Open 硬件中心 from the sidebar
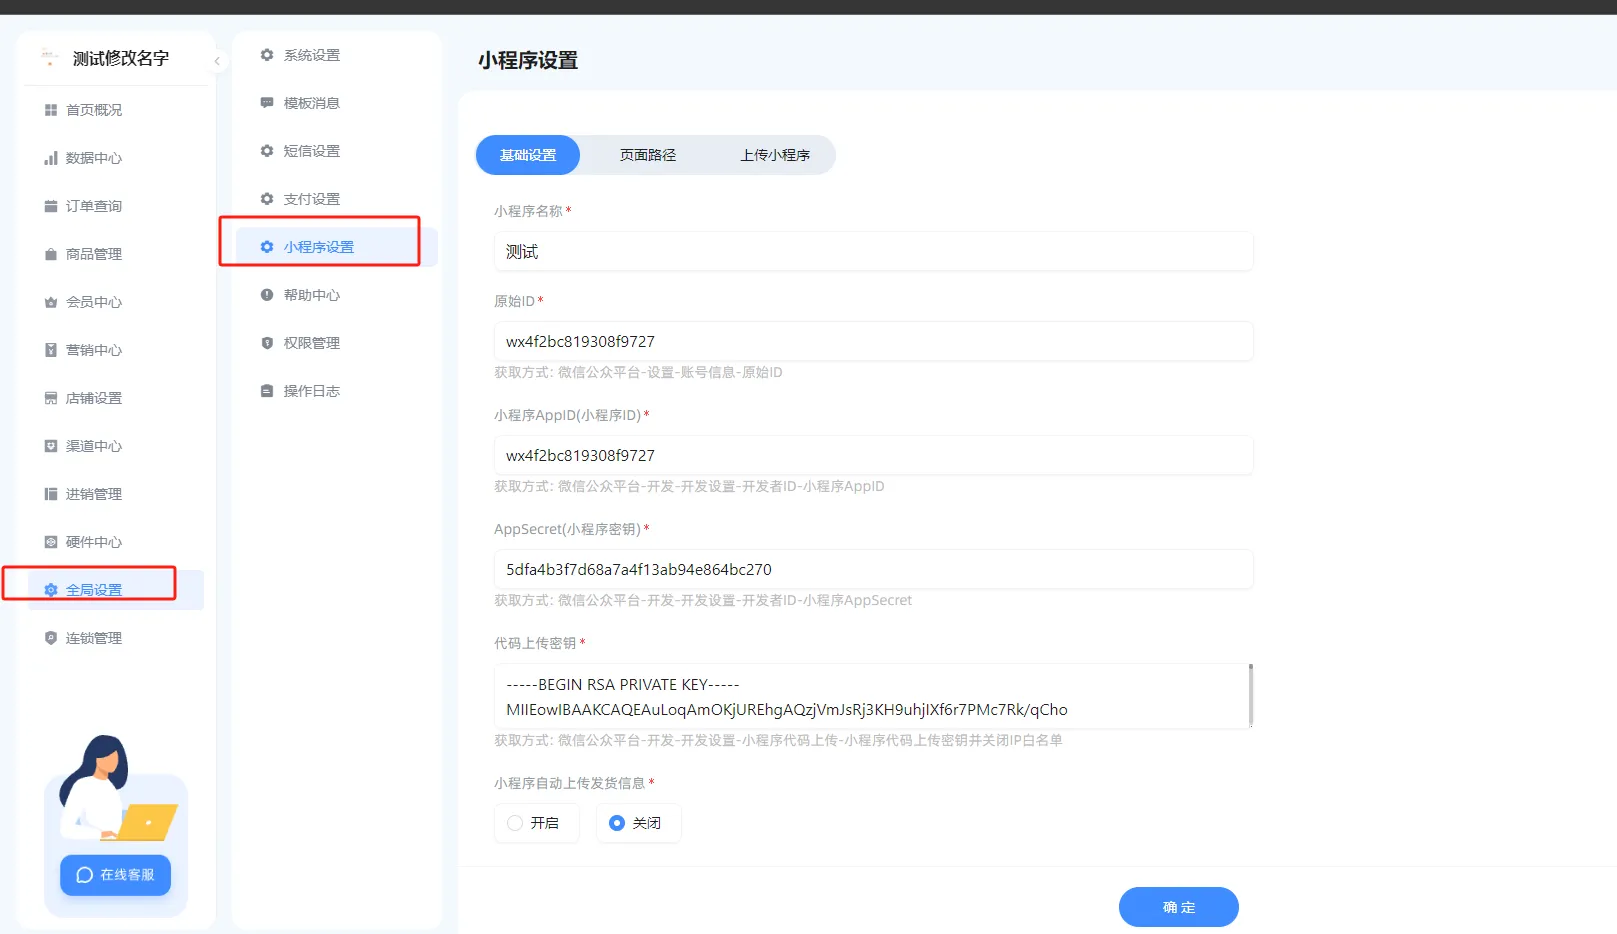 [51, 542]
